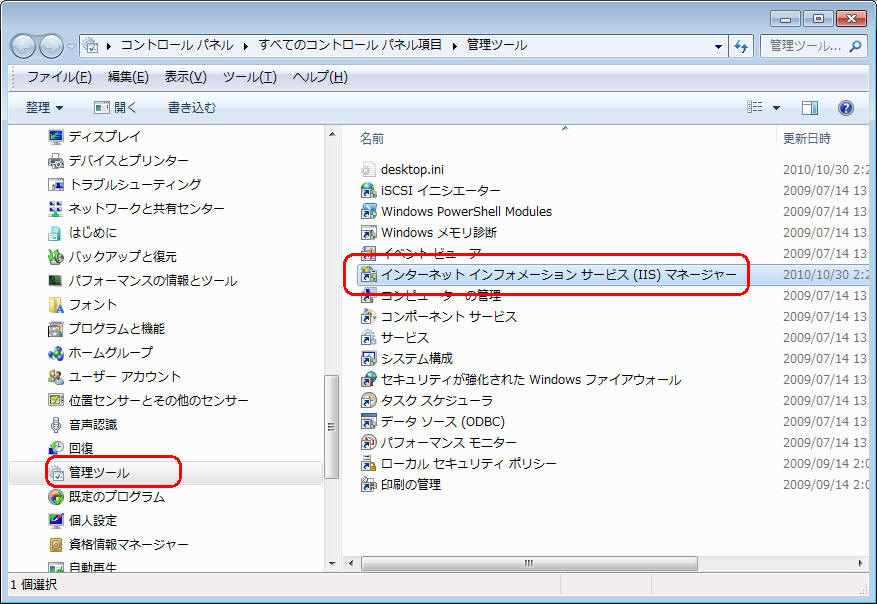This screenshot has width=877, height=604.
Task: Open the address bar history dropdown
Action: [719, 46]
